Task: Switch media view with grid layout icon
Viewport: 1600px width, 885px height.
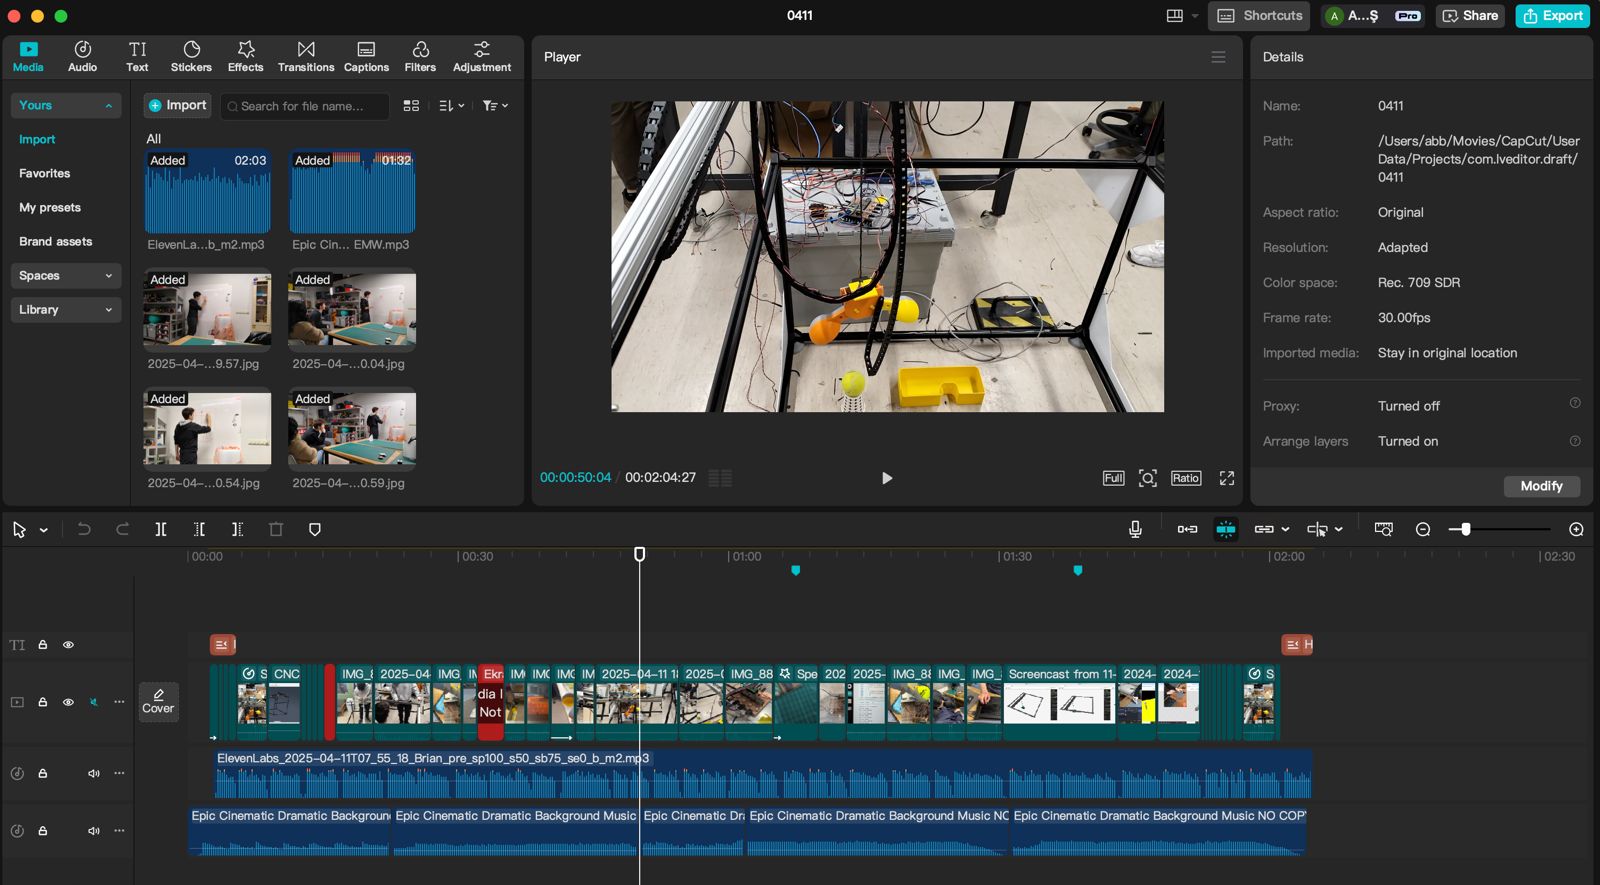Action: pos(411,105)
